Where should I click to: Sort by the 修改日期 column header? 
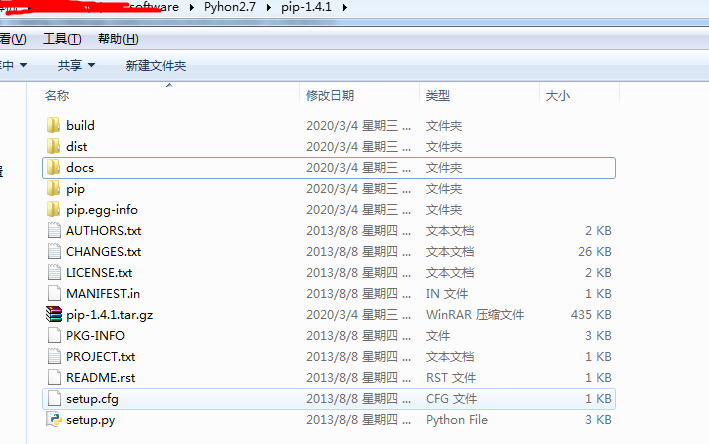point(330,96)
